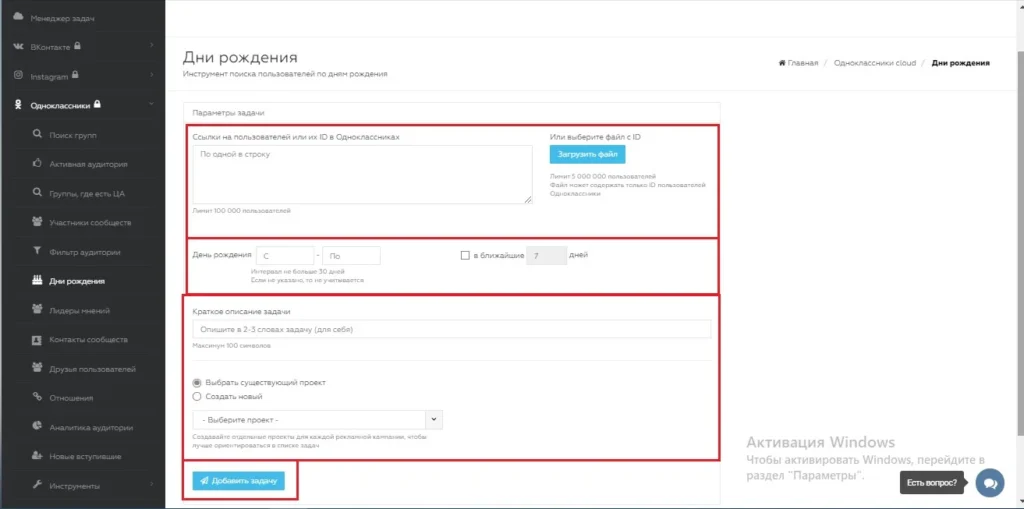Click the pie chart icon for Аналитика аудитории
Image resolution: width=1024 pixels, height=509 pixels.
point(37,427)
